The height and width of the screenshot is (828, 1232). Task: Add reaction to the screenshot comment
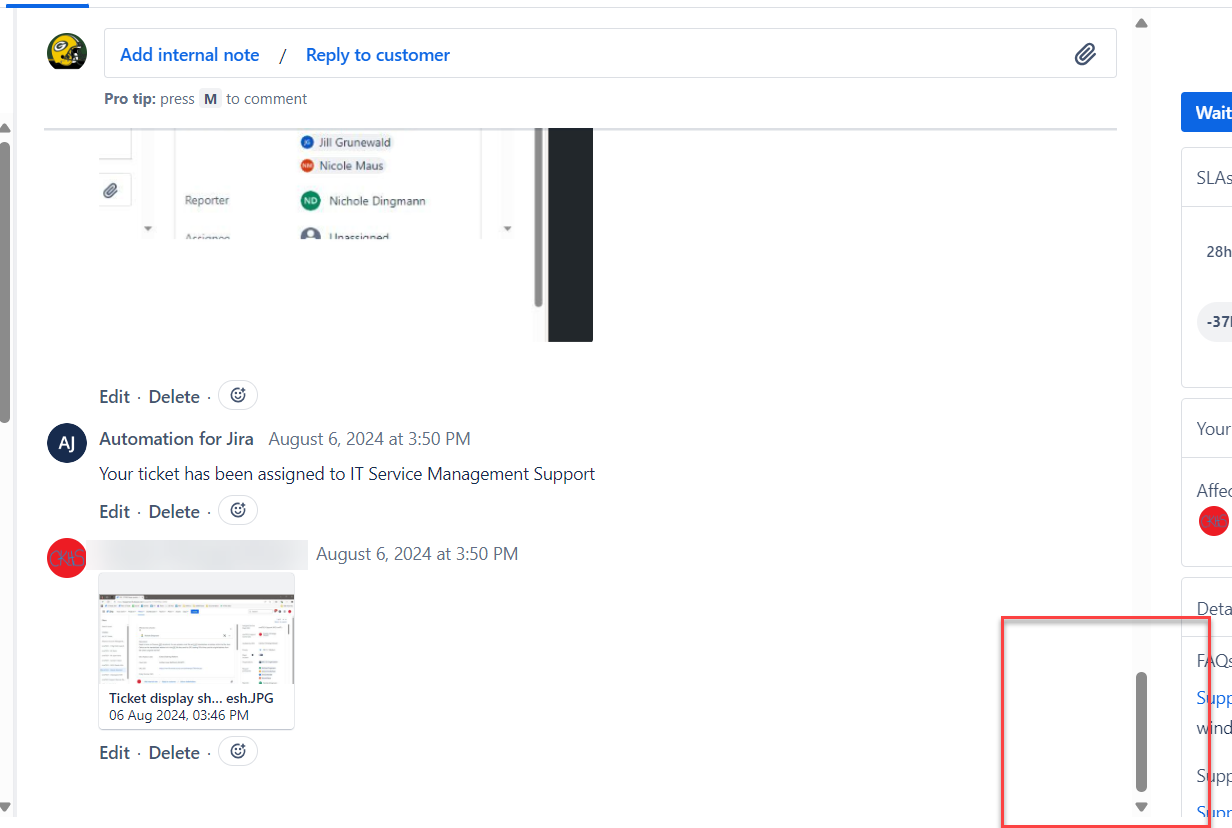pos(238,395)
